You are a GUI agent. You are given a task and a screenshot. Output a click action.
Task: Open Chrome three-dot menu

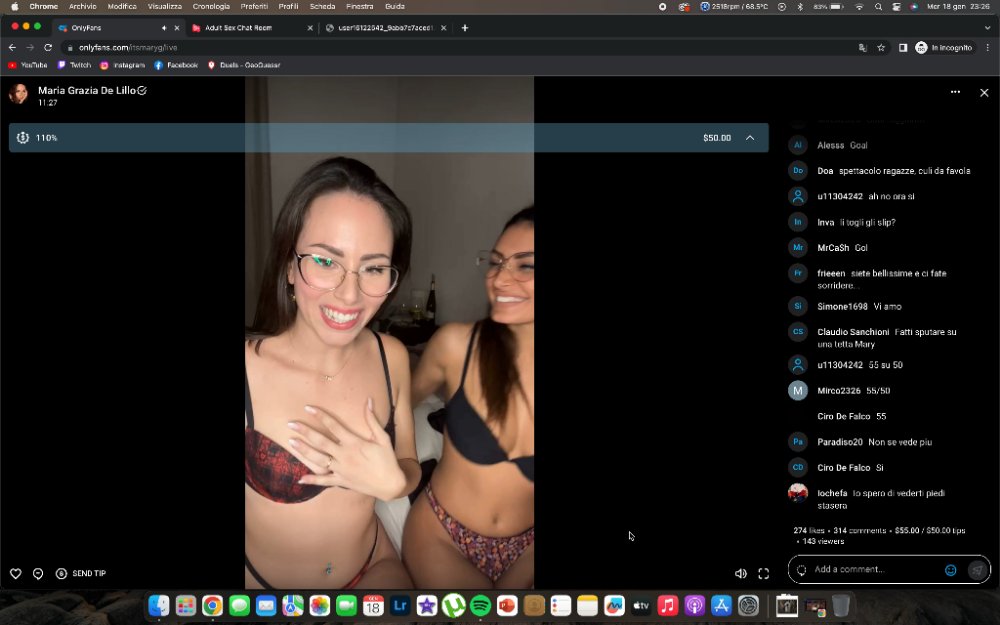pyautogui.click(x=987, y=47)
